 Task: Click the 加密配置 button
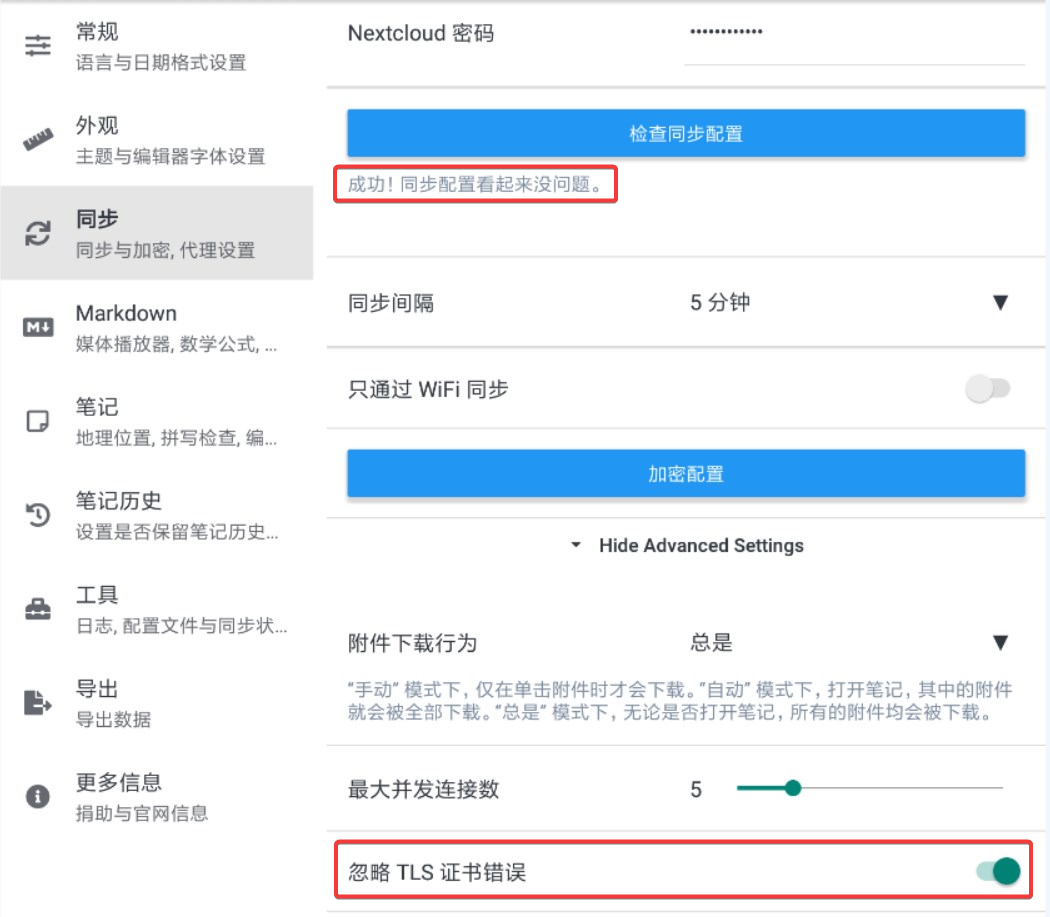(x=686, y=474)
